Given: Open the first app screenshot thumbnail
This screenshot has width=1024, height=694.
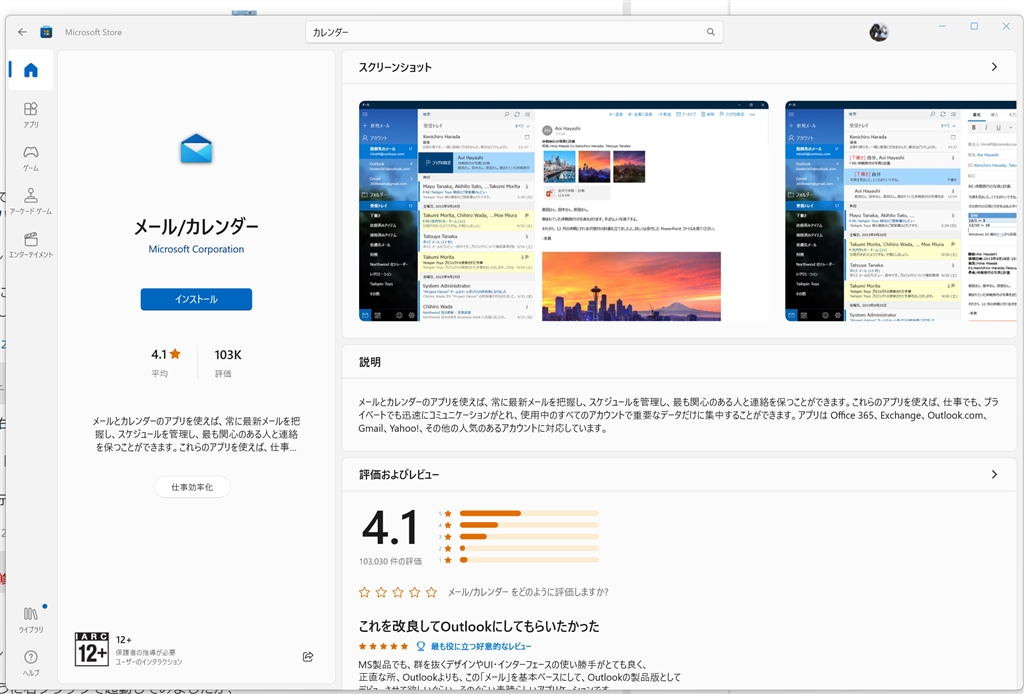Looking at the screenshot, I should [564, 211].
